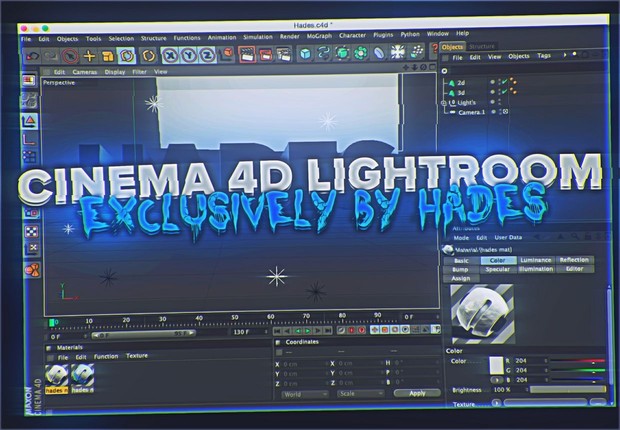The width and height of the screenshot is (620, 430).
Task: Click the Apply button
Action: point(417,393)
